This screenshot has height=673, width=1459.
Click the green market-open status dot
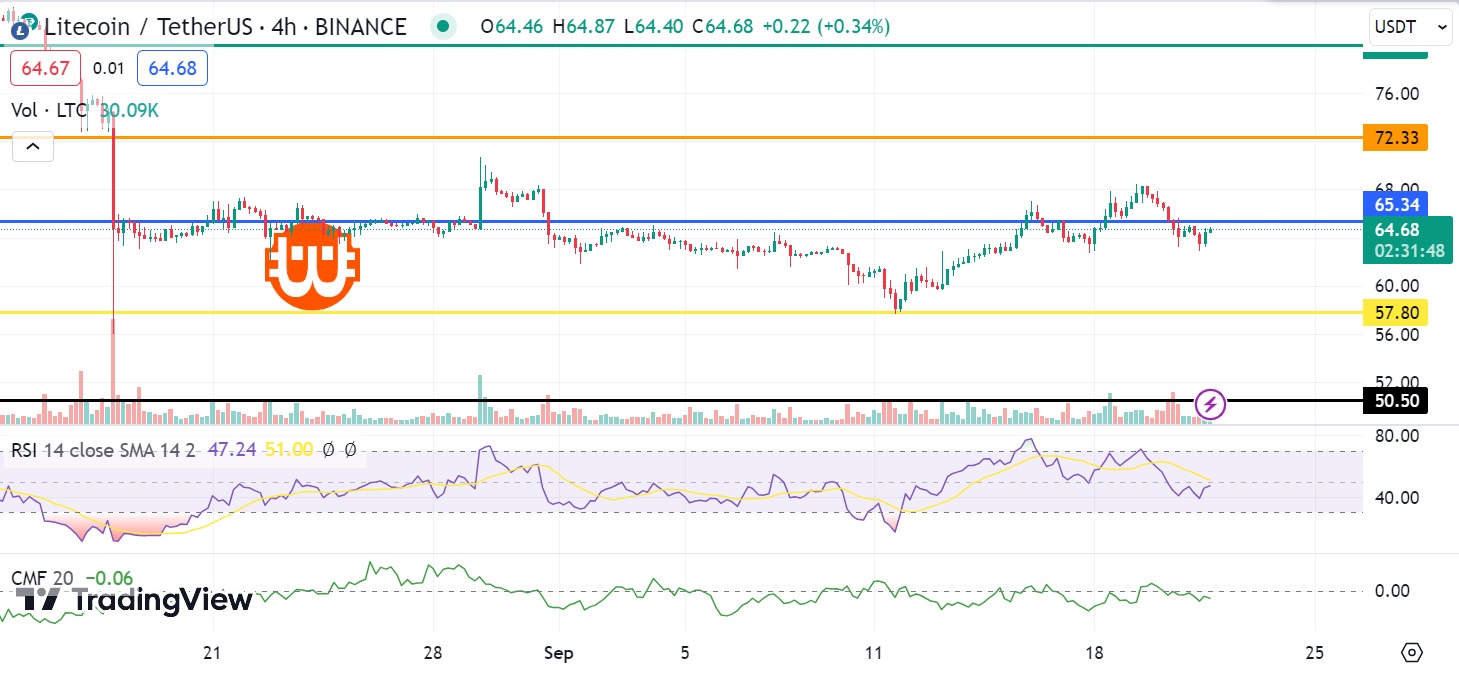[x=443, y=26]
